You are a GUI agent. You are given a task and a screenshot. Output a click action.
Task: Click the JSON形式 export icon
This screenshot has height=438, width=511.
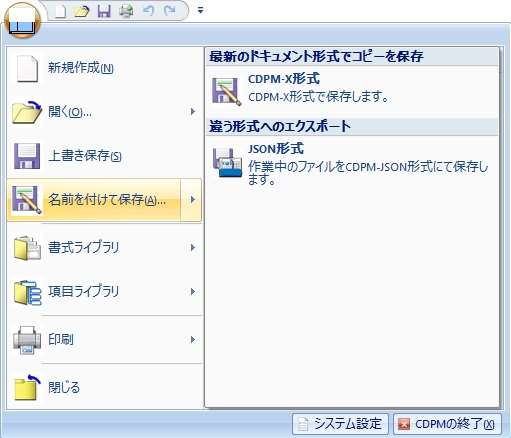tap(227, 162)
